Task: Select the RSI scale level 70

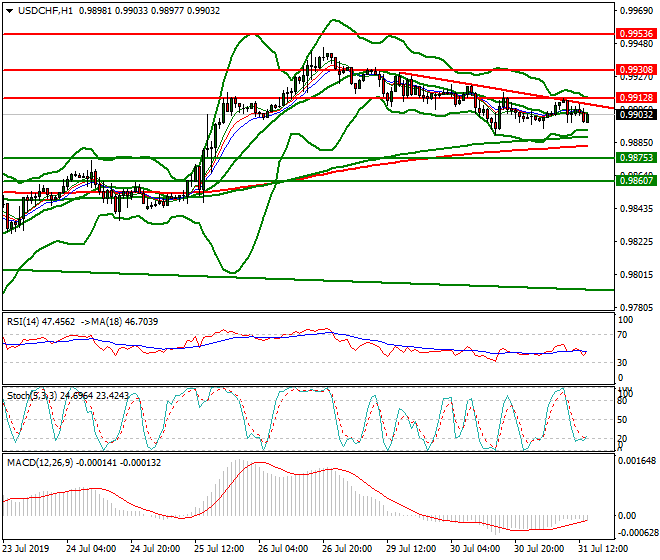Action: pyautogui.click(x=622, y=335)
